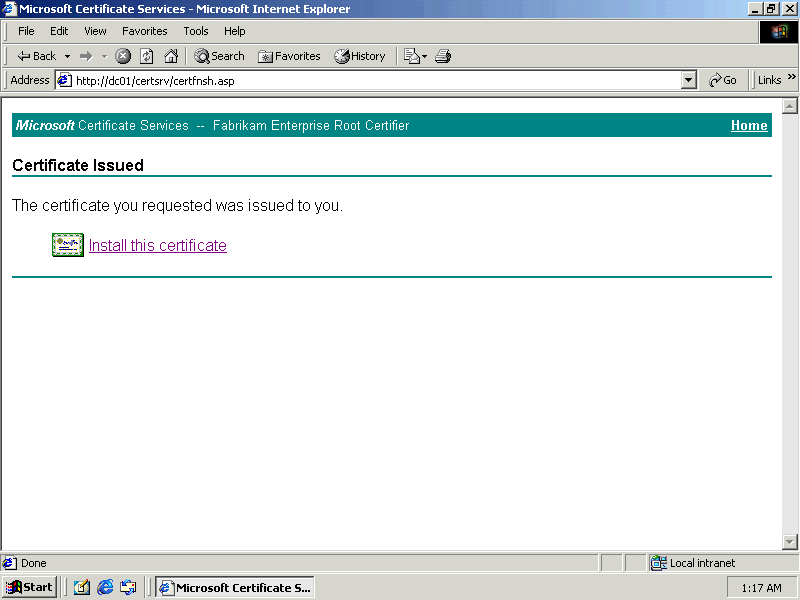
Task: Click the certificate icon beside install link
Action: click(x=67, y=245)
